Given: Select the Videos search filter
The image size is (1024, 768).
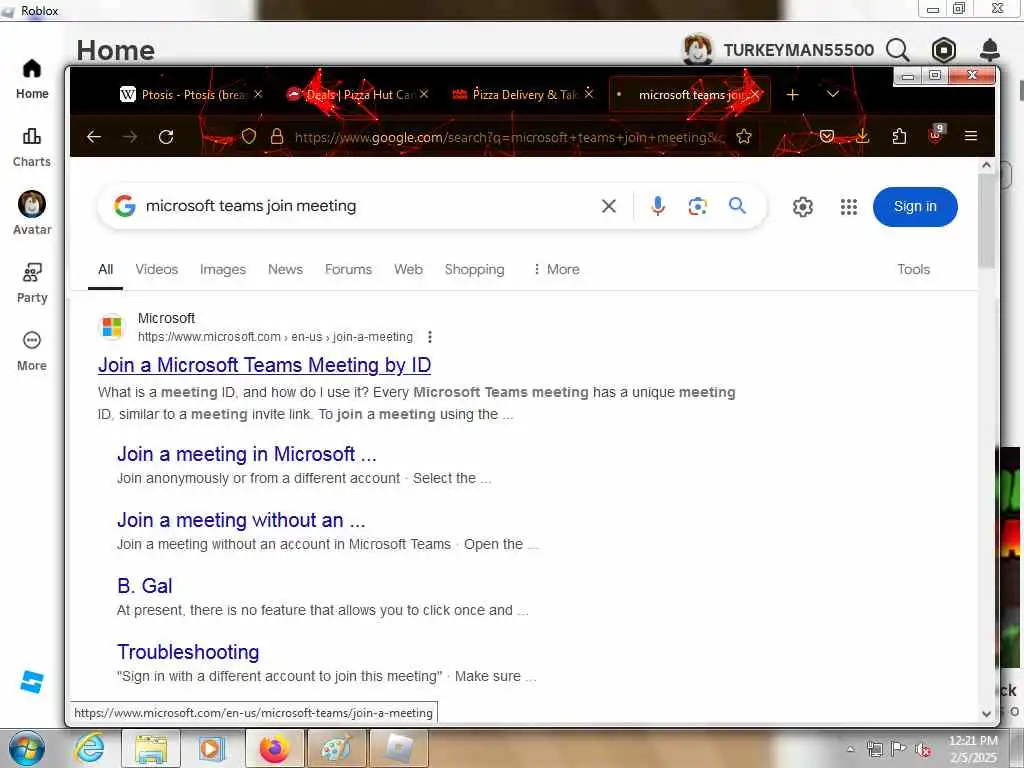Looking at the screenshot, I should pyautogui.click(x=157, y=269).
